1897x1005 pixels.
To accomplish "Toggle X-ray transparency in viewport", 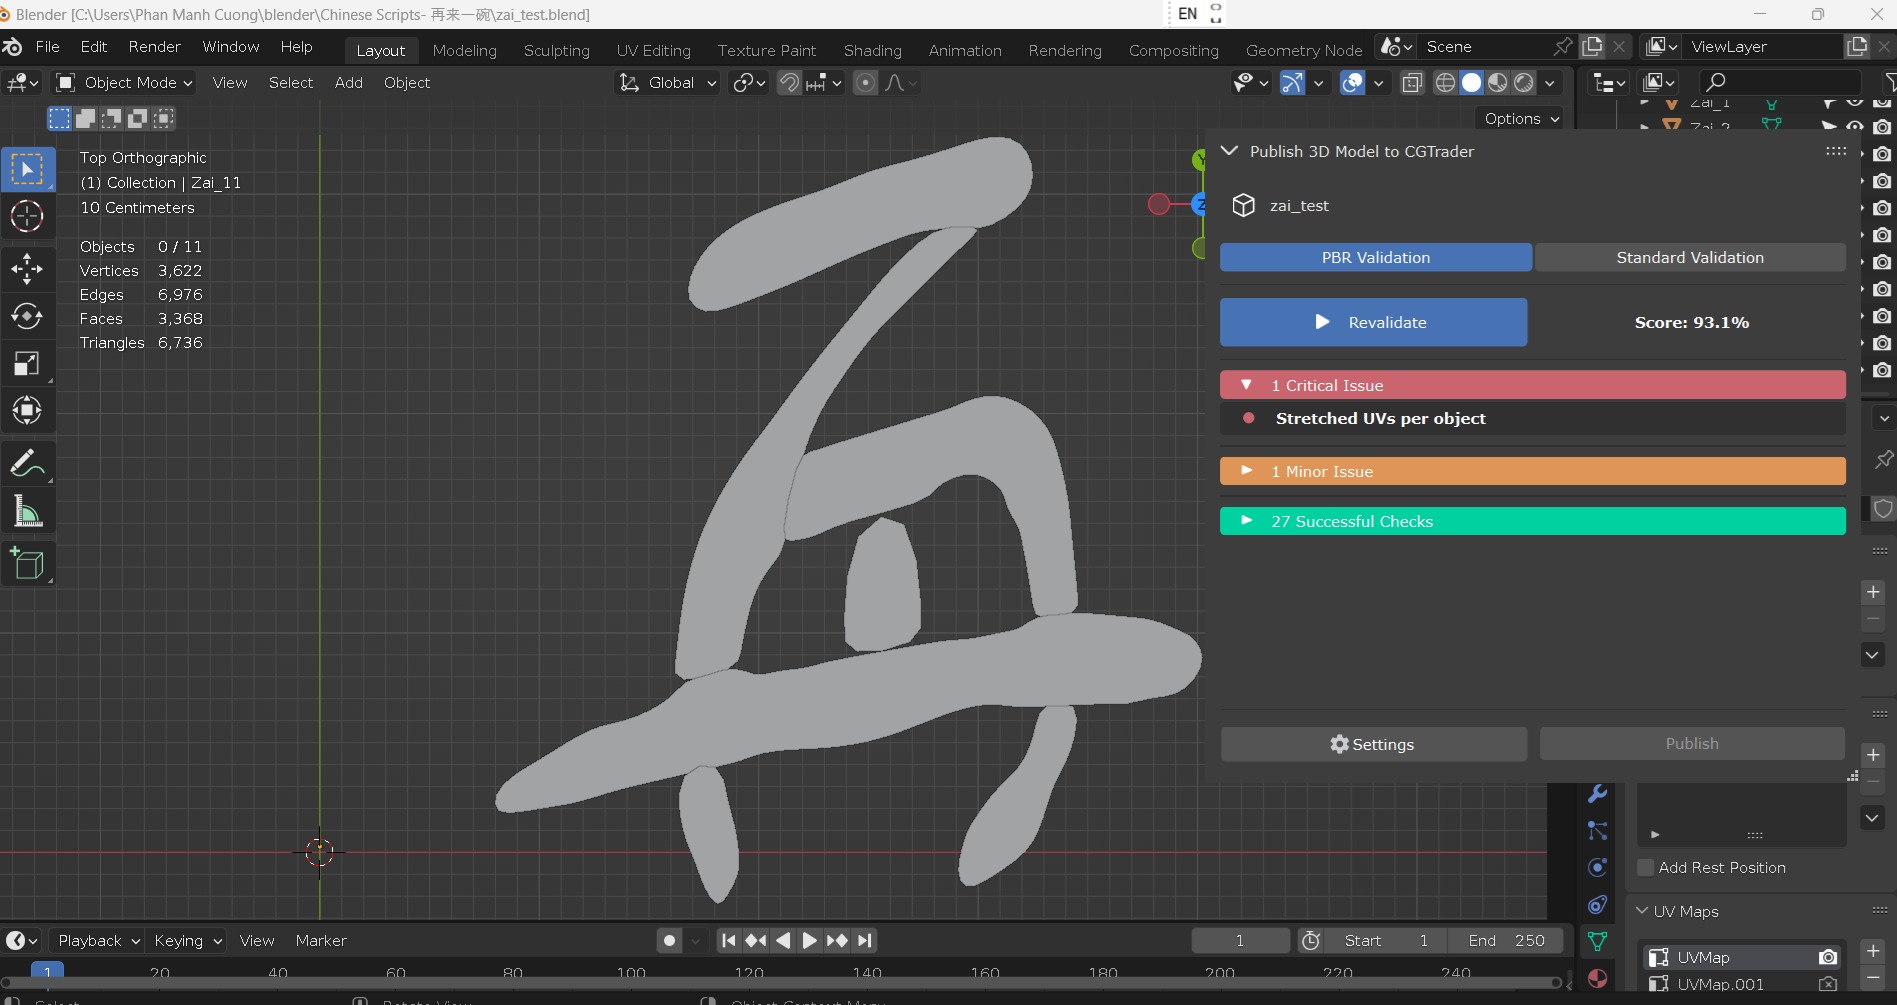I will (x=1412, y=83).
